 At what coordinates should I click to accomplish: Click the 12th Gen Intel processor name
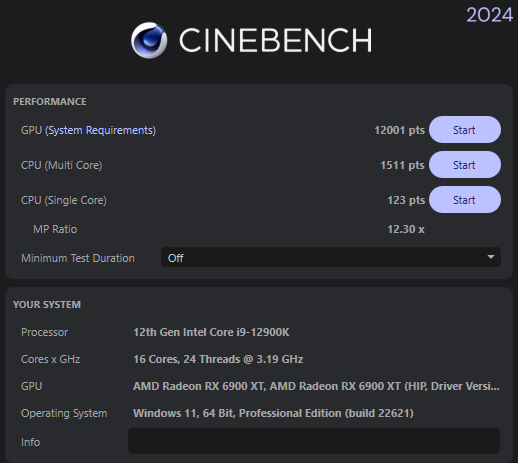click(211, 332)
